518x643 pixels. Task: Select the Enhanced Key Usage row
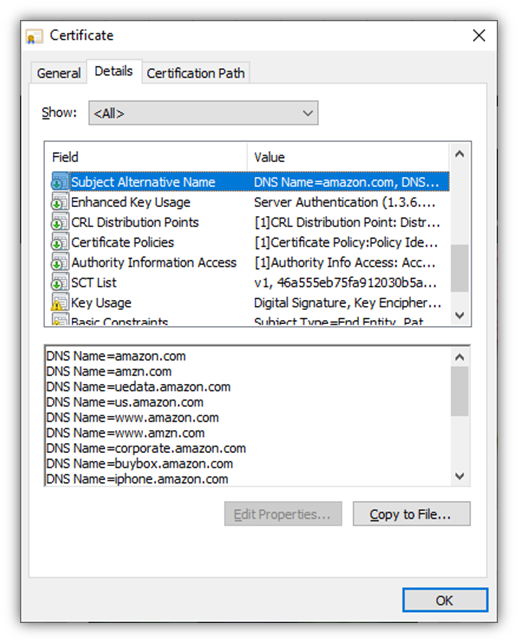[x=250, y=202]
